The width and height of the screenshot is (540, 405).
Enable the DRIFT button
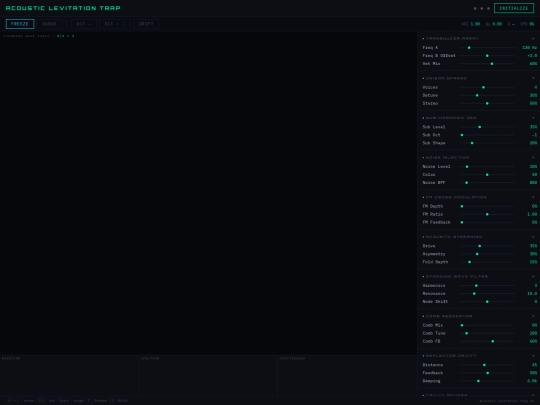point(146,24)
